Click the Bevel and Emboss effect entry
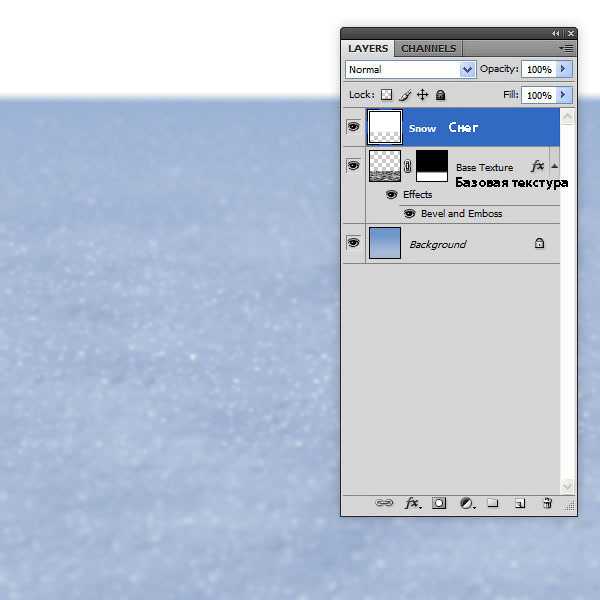 click(x=461, y=214)
